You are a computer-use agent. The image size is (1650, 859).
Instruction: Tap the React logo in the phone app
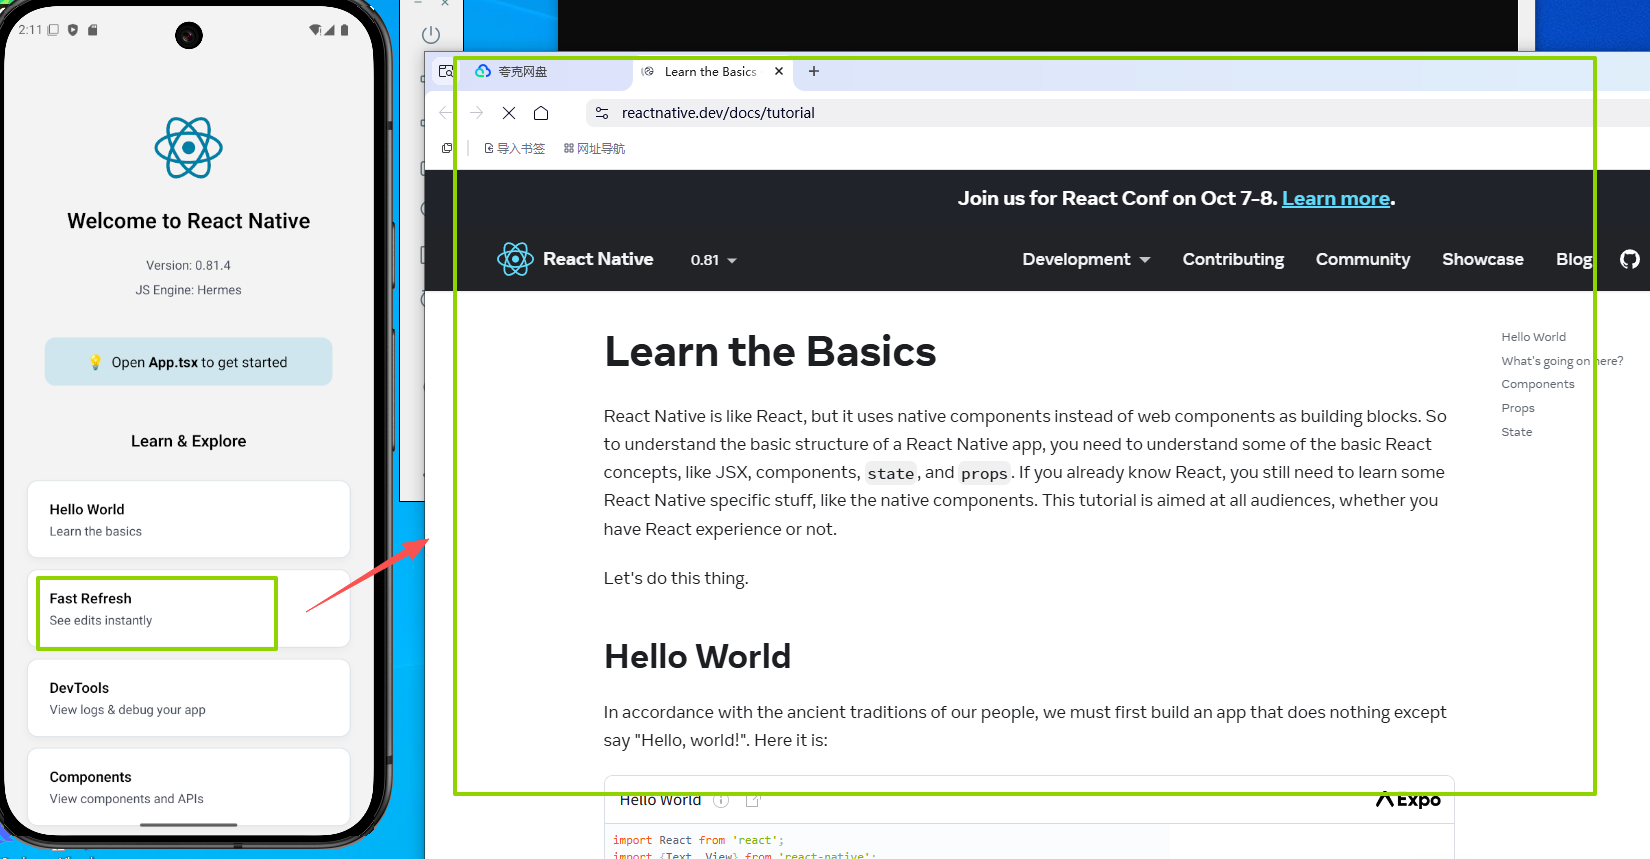[188, 148]
